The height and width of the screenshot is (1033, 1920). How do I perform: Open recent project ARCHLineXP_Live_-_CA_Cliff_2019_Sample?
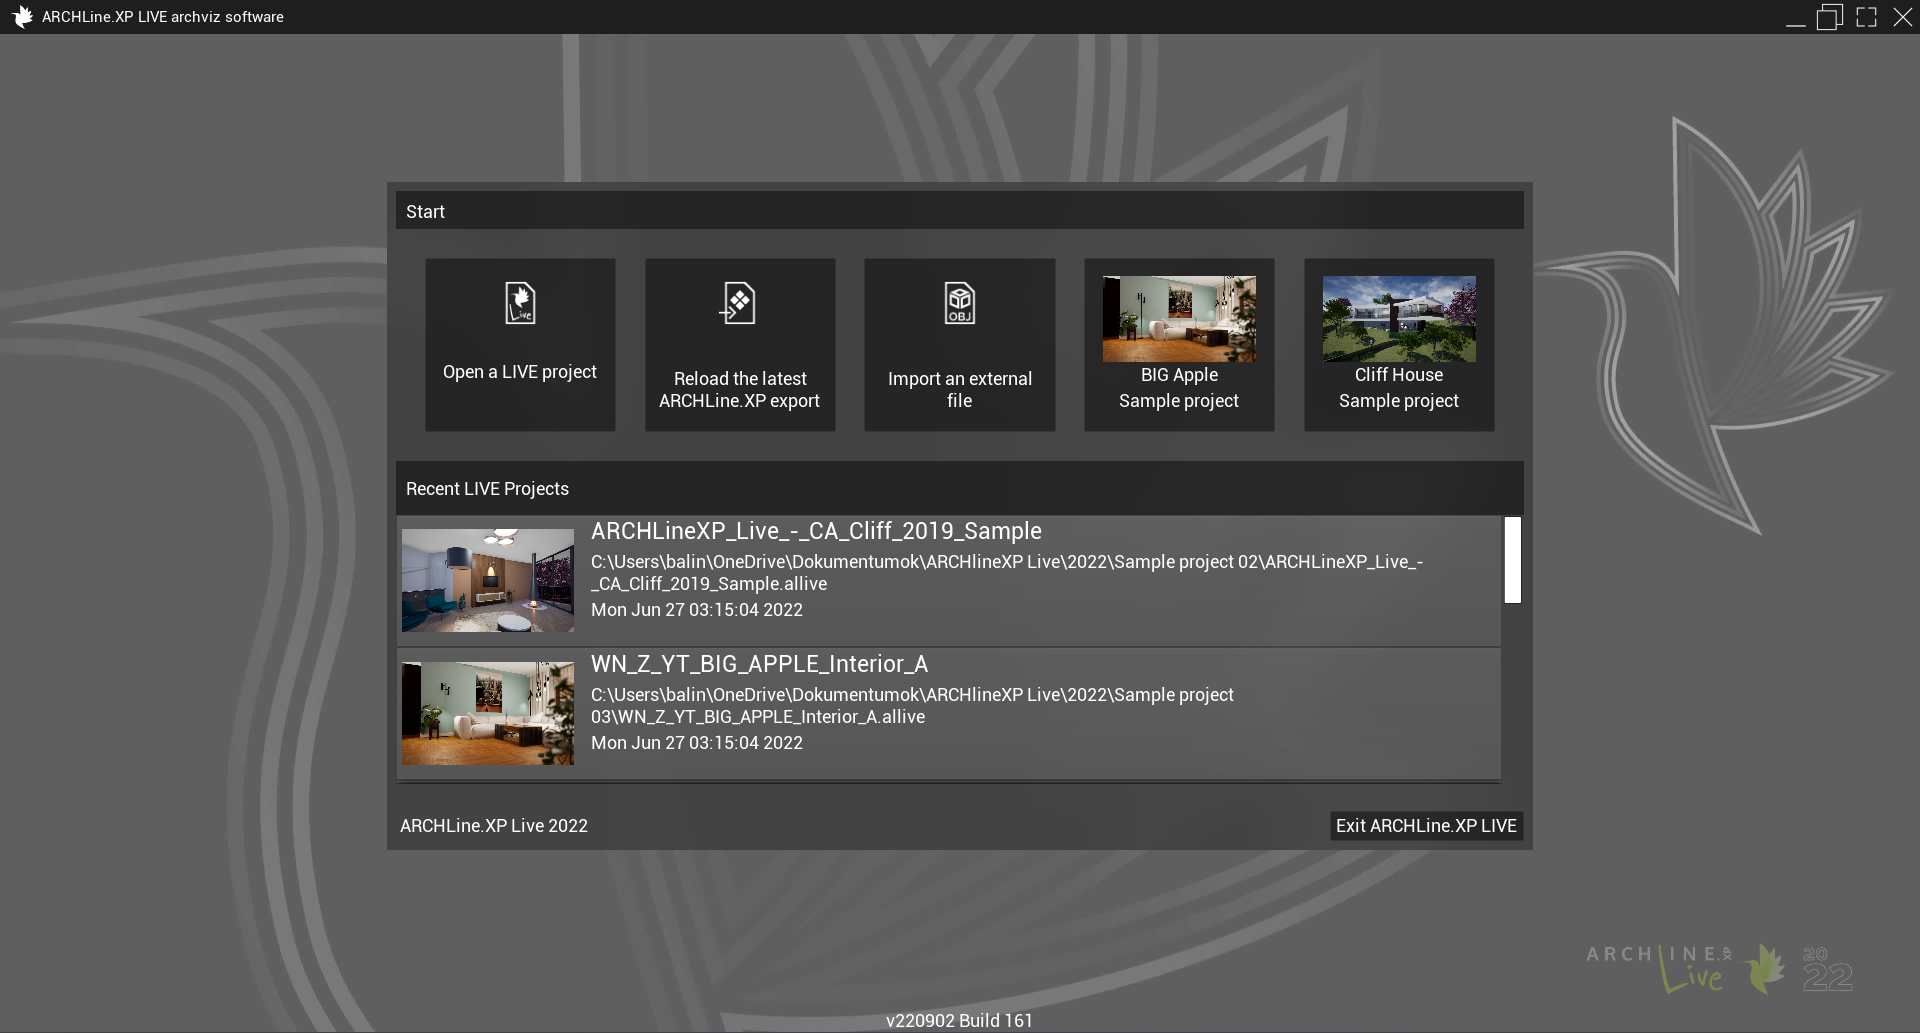[816, 531]
